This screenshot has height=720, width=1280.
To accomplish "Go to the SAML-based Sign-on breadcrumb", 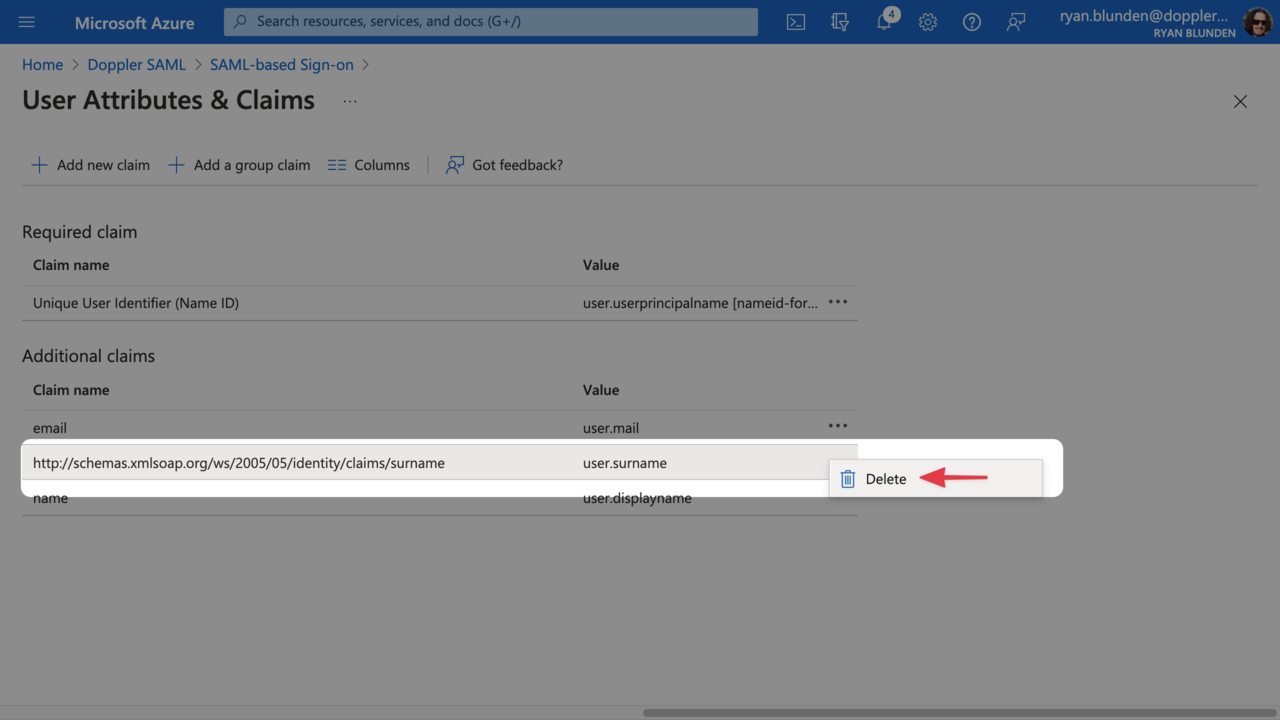I will [282, 64].
